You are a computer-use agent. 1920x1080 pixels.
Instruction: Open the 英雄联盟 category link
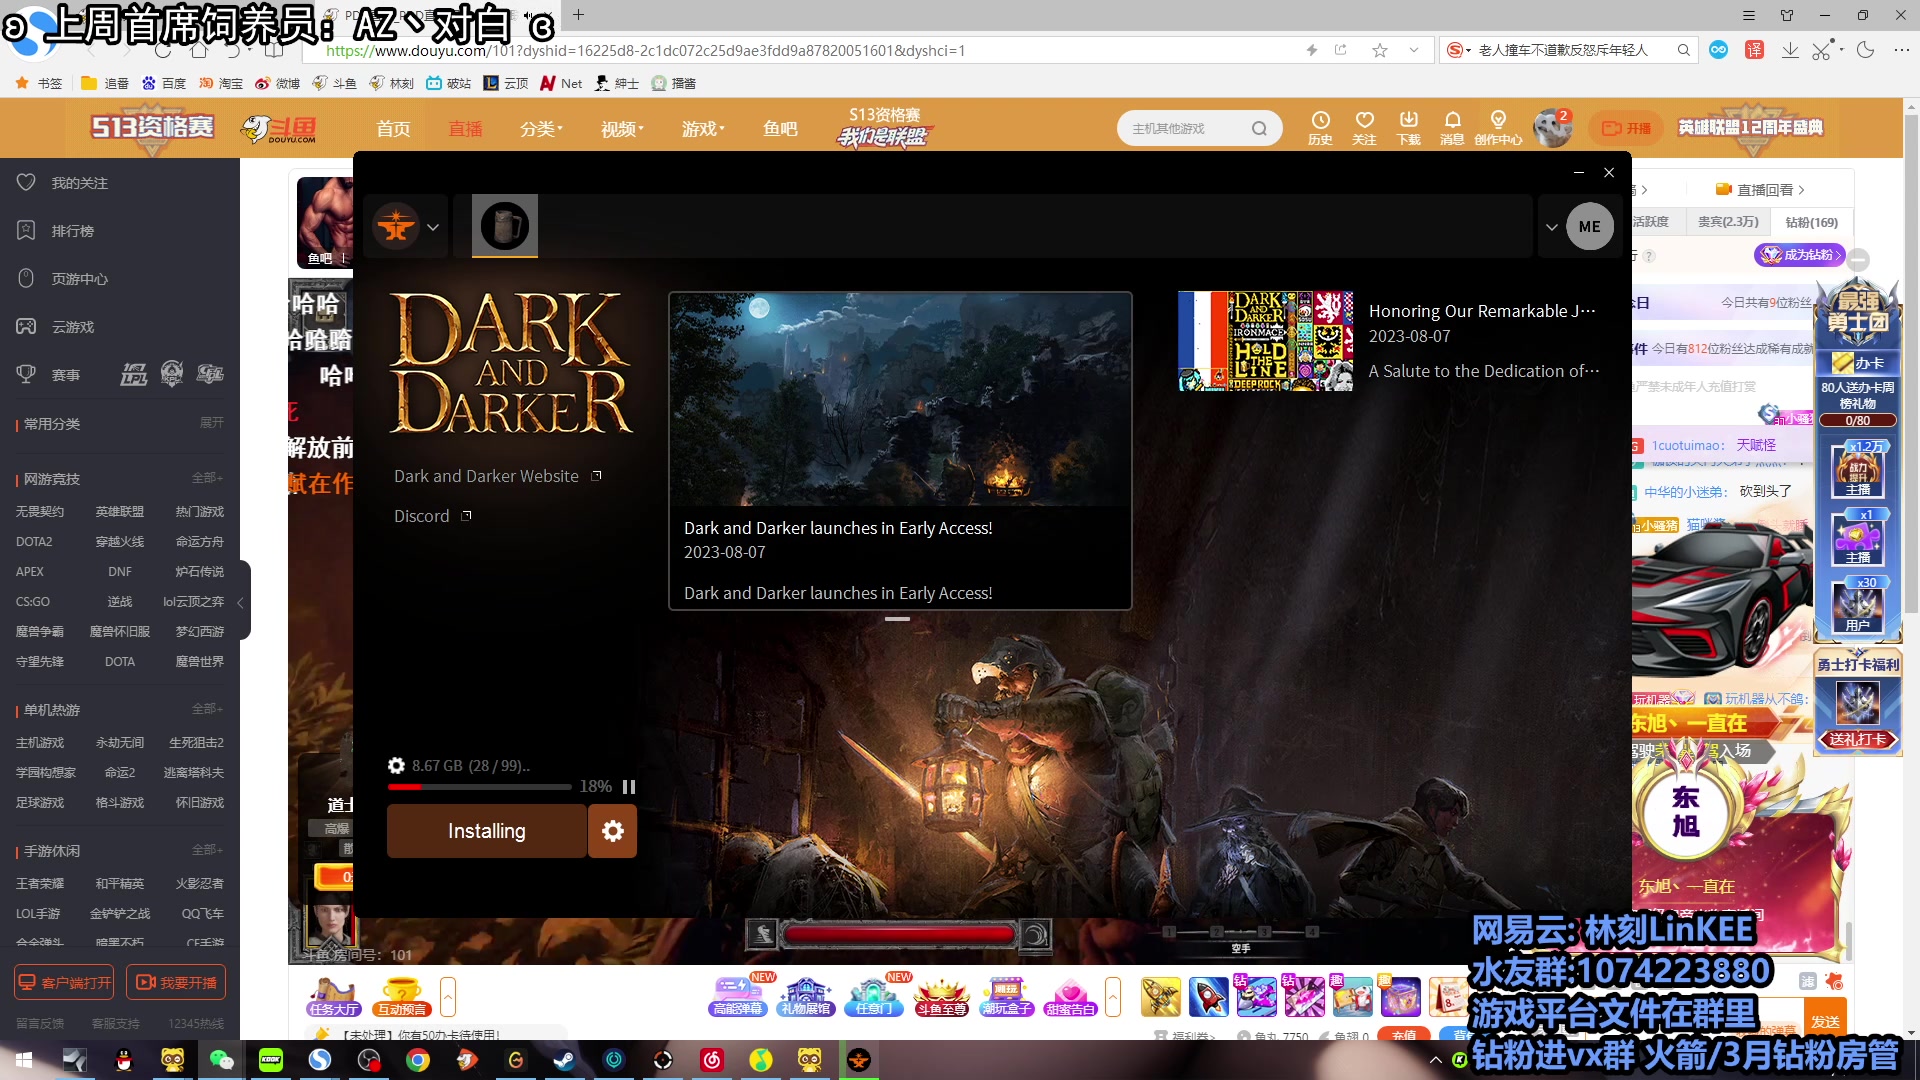pos(120,511)
